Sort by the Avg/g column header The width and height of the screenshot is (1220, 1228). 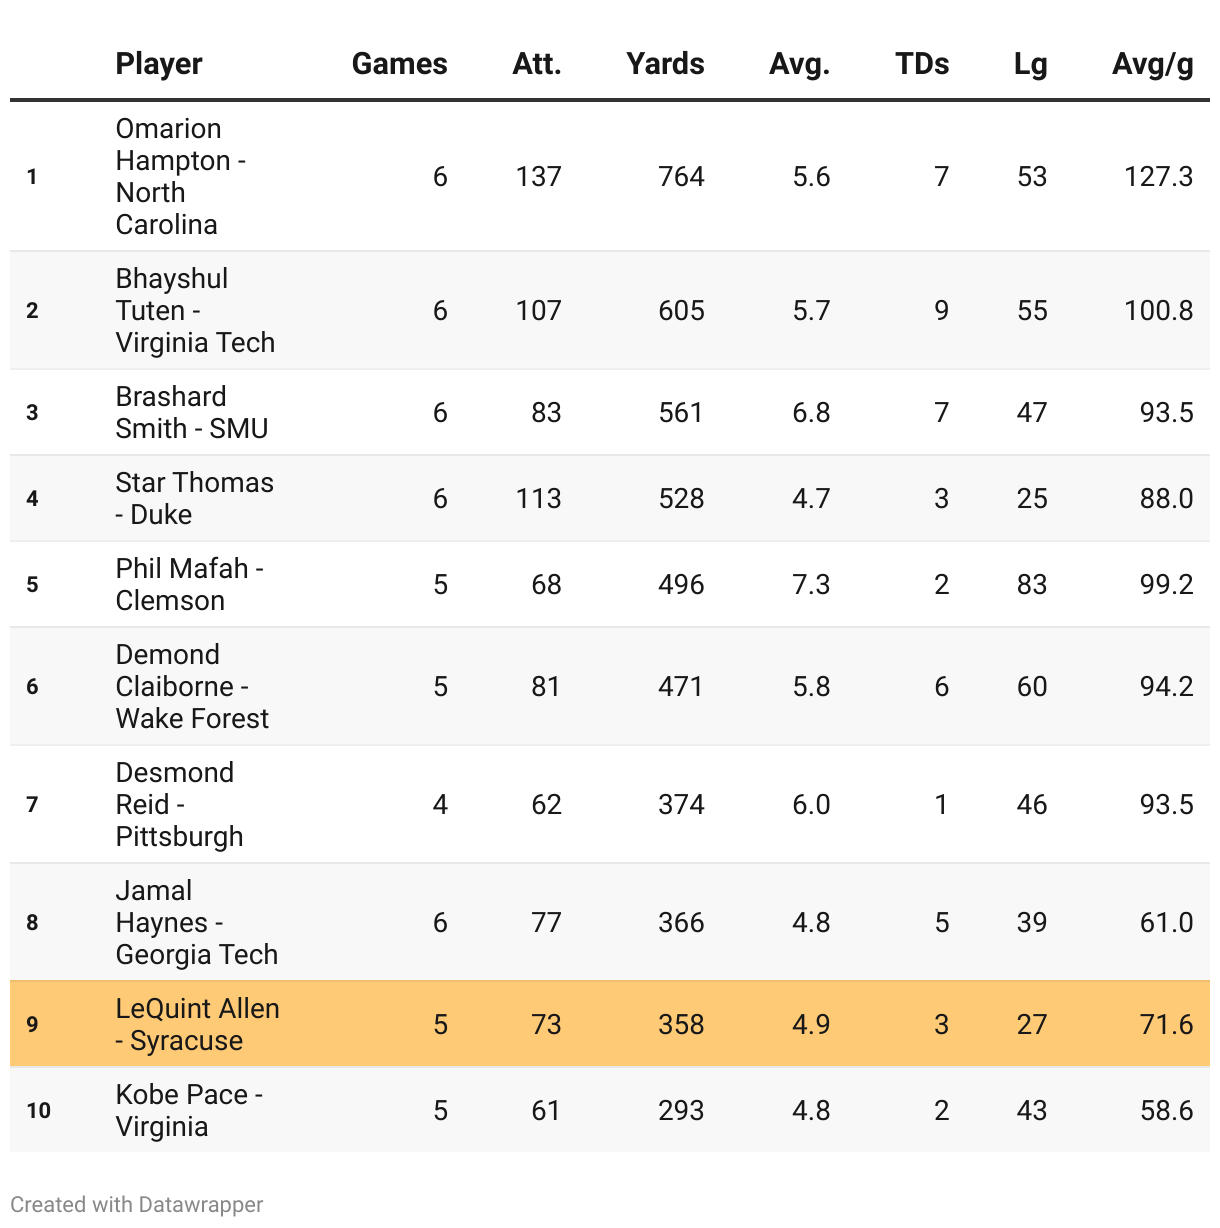point(1152,64)
